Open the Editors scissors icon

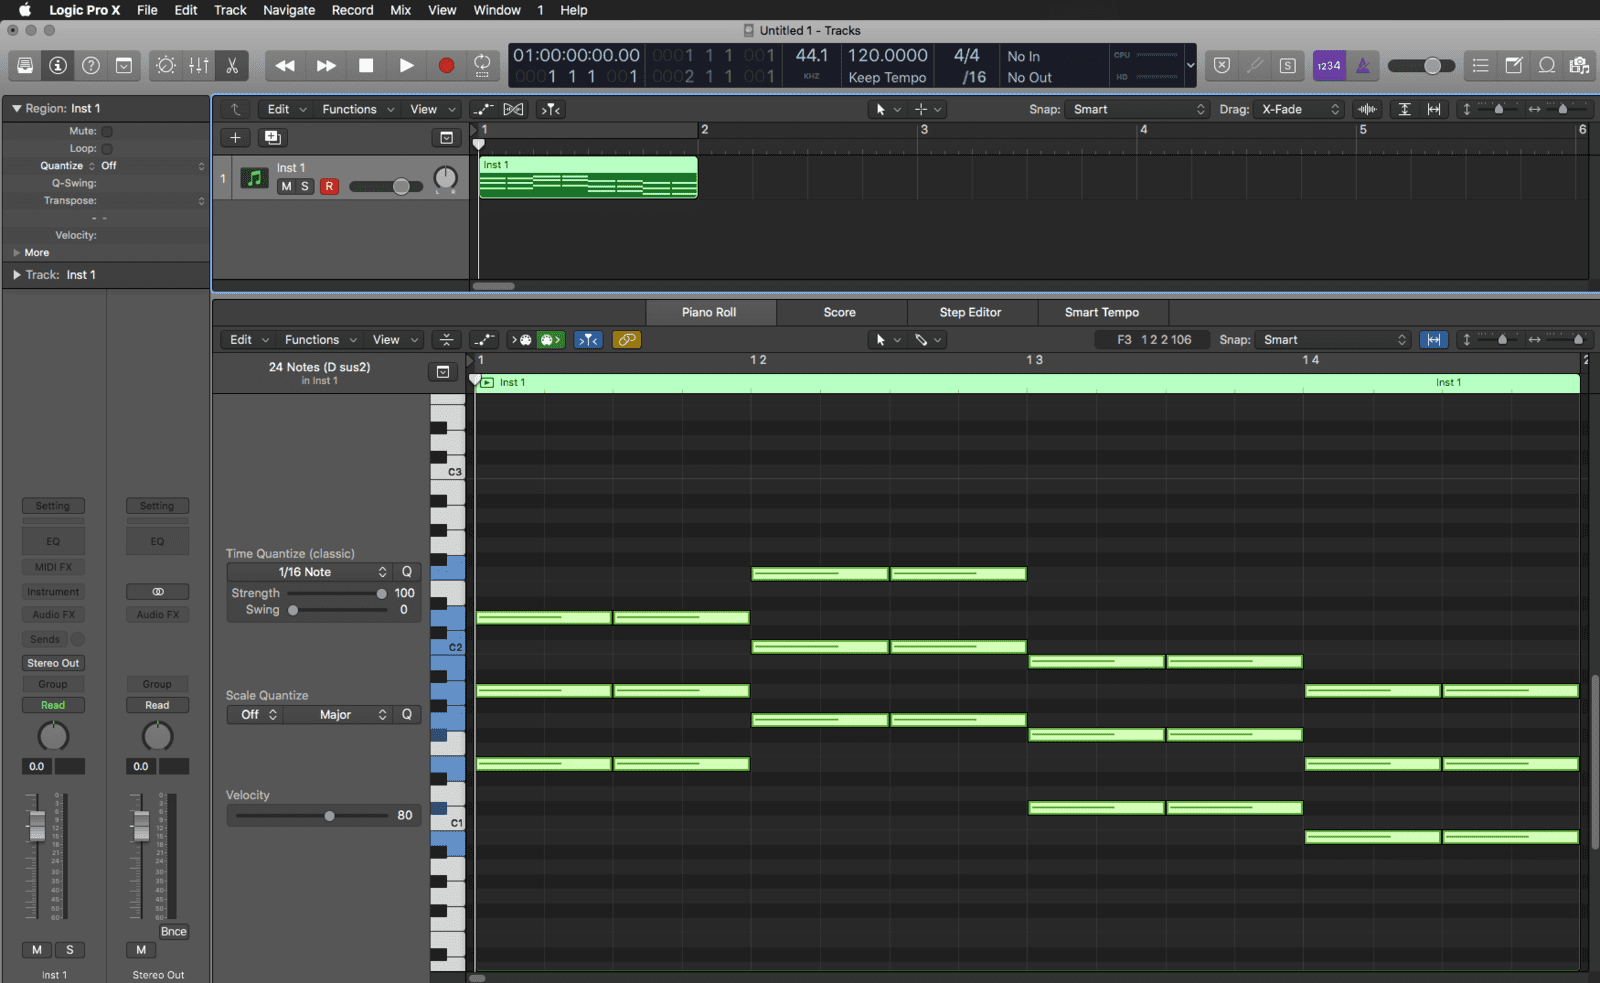tap(232, 66)
